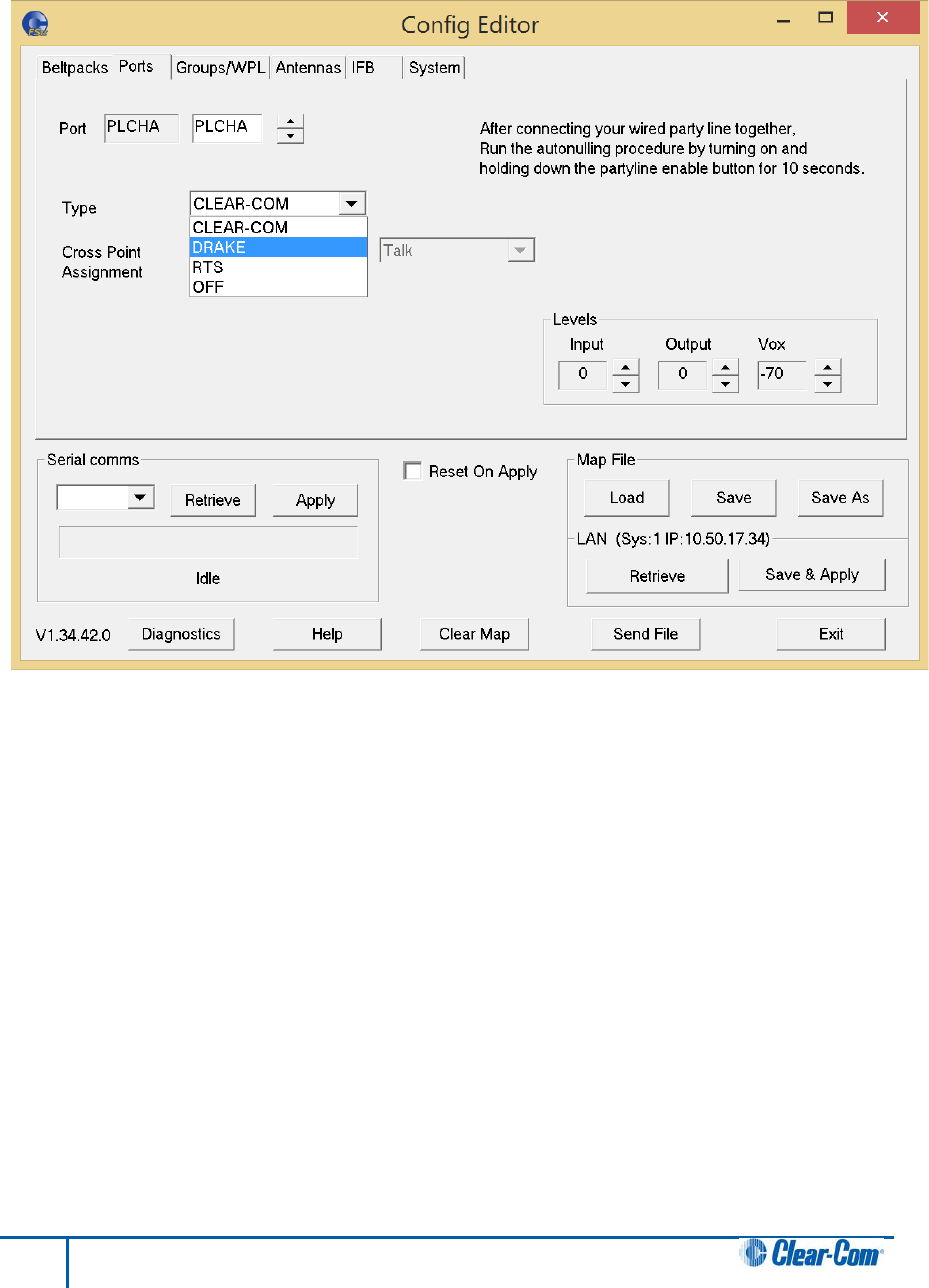Go to the Antennas tab
The width and height of the screenshot is (929, 1288).
(x=308, y=68)
